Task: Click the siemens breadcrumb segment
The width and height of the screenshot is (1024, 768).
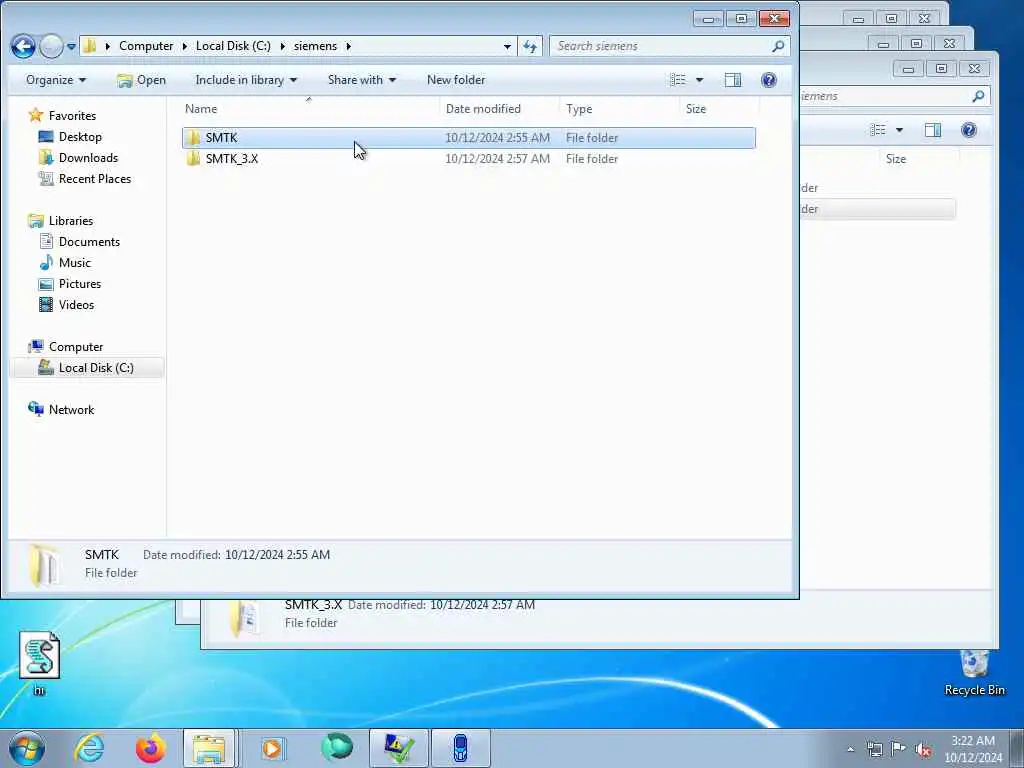Action: pyautogui.click(x=315, y=46)
